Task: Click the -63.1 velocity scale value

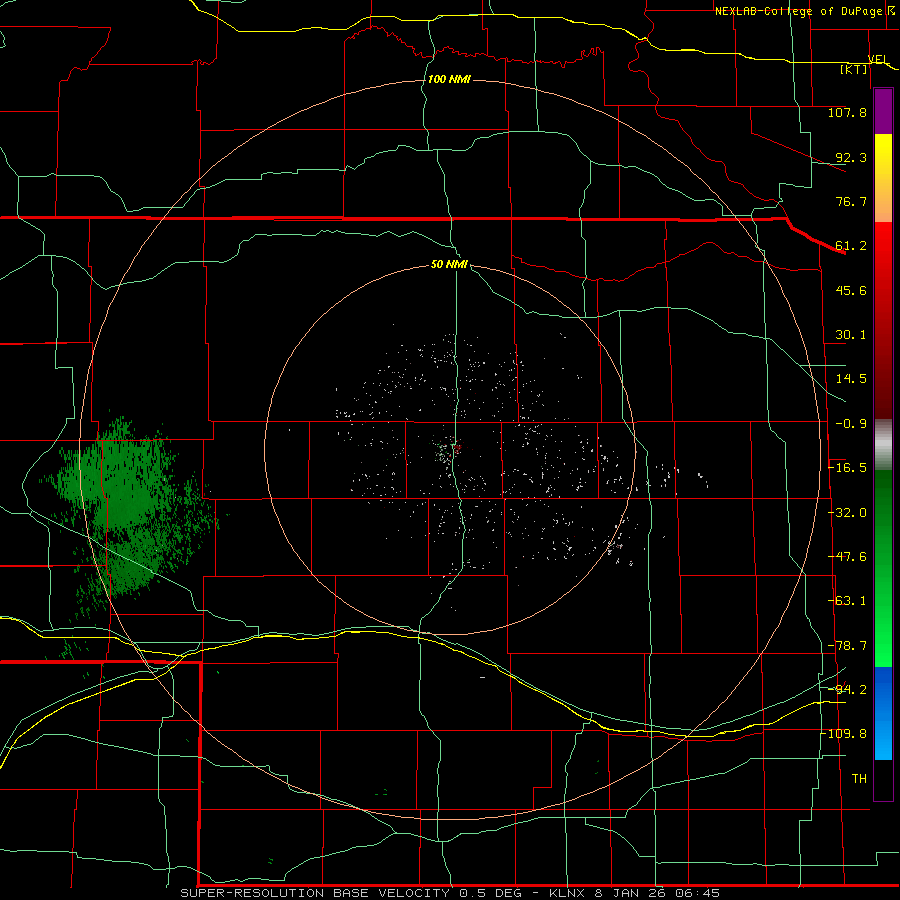Action: (x=847, y=601)
